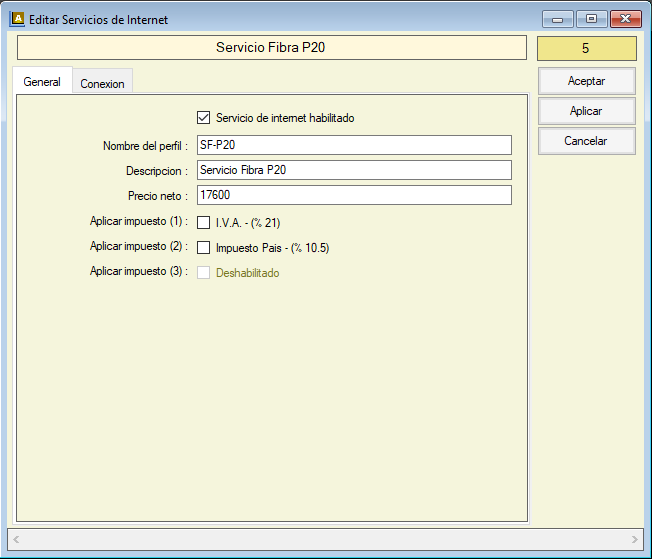Image resolution: width=652 pixels, height=559 pixels.
Task: Click the application icon in the title bar
Action: pos(17,19)
